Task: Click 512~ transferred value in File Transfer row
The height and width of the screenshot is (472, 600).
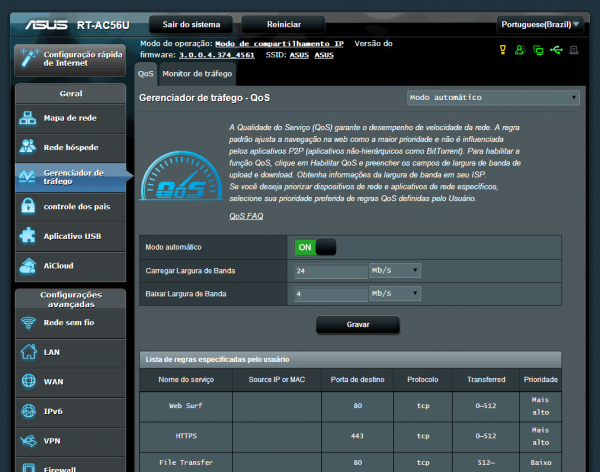Action: click(x=486, y=462)
